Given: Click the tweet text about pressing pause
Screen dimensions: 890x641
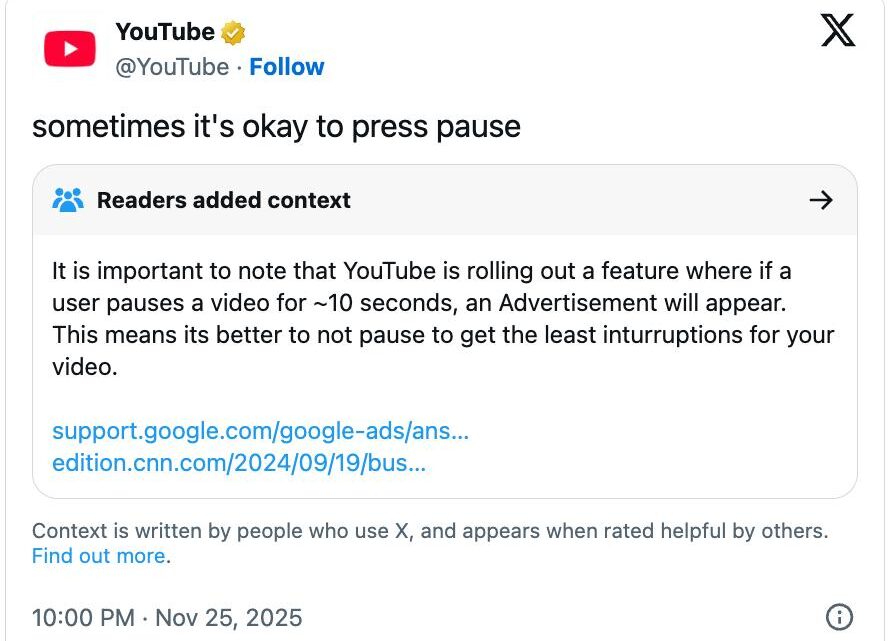Looking at the screenshot, I should [276, 127].
